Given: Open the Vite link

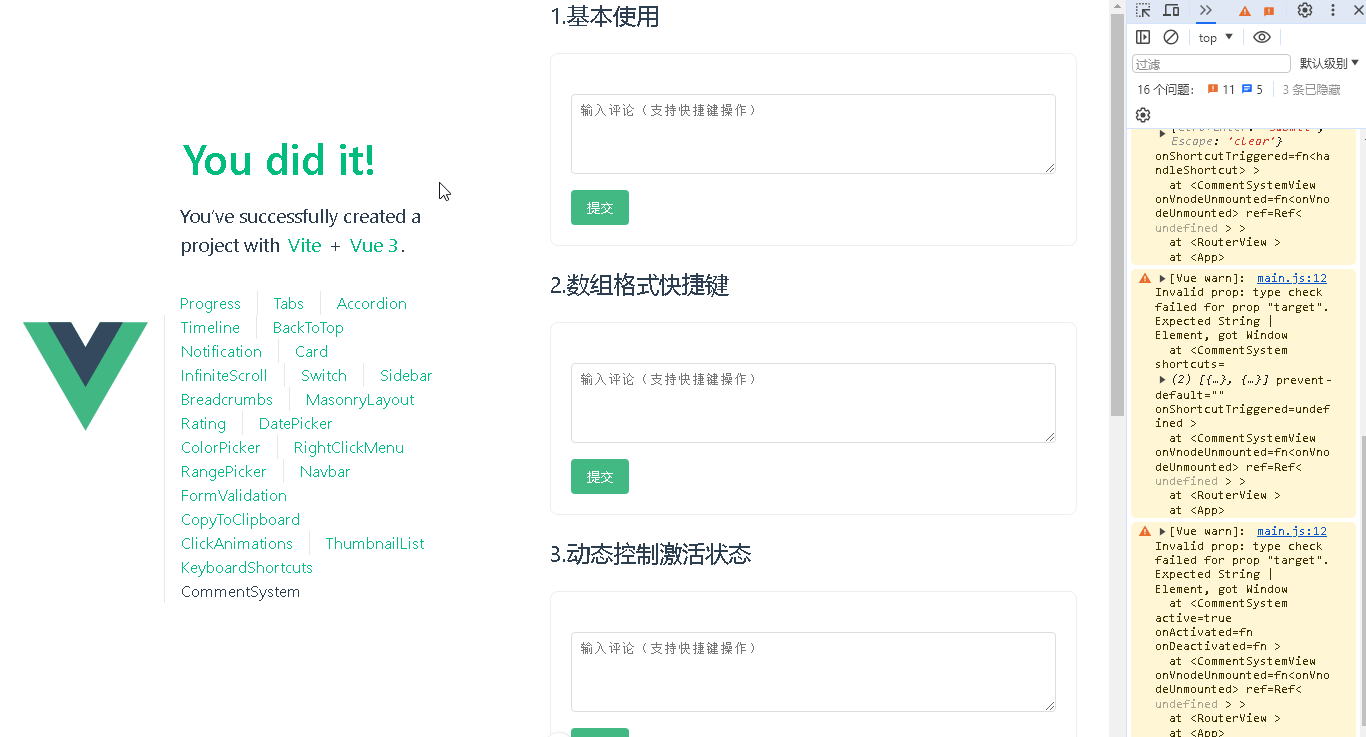Looking at the screenshot, I should [x=305, y=246].
